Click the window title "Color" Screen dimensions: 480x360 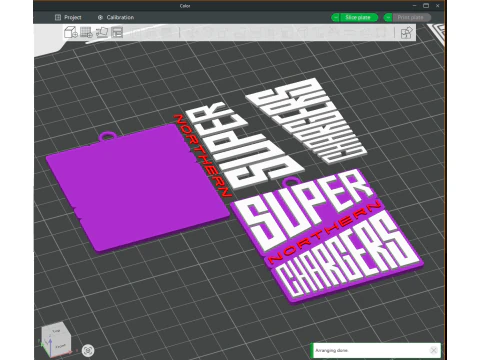[185, 6]
